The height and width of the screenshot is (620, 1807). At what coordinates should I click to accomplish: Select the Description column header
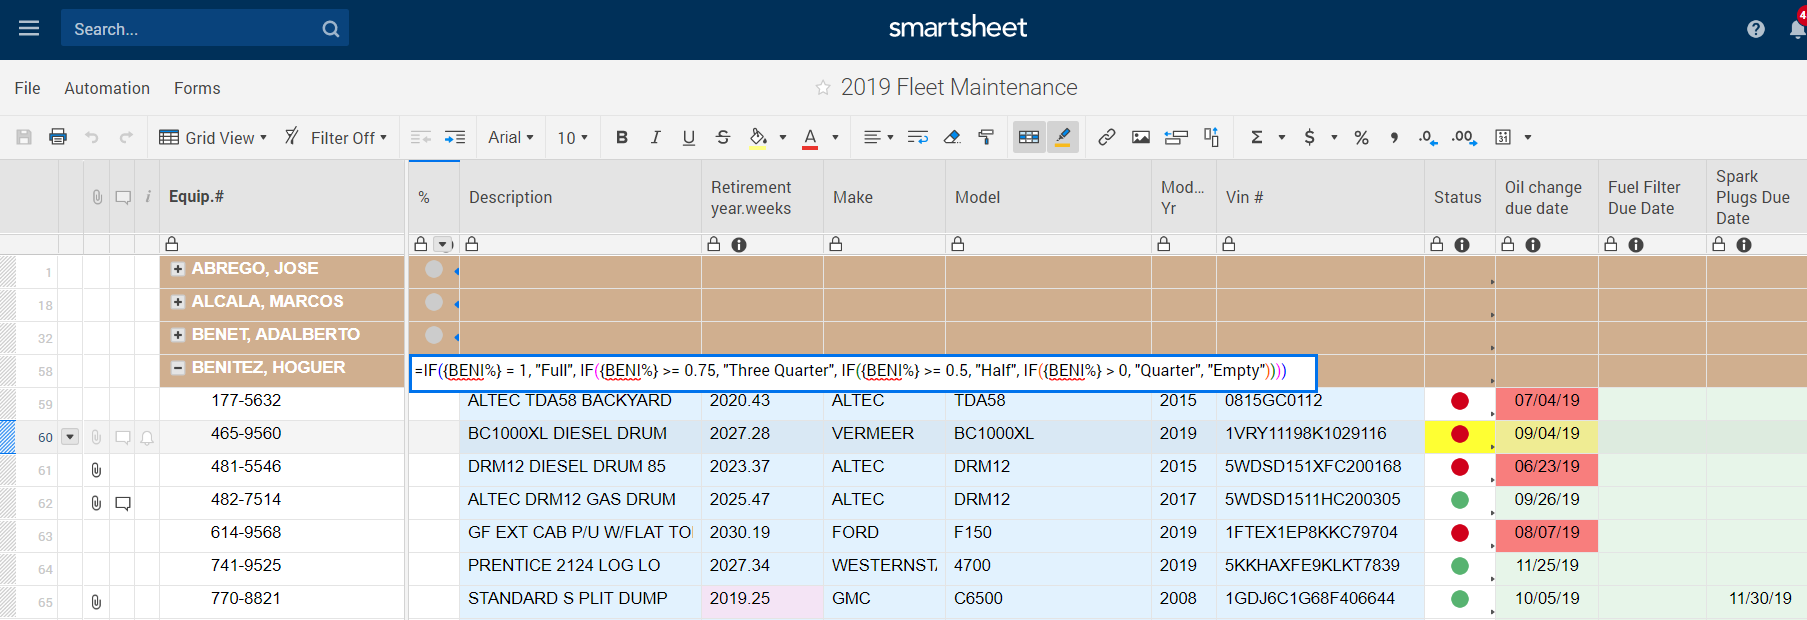click(x=580, y=197)
